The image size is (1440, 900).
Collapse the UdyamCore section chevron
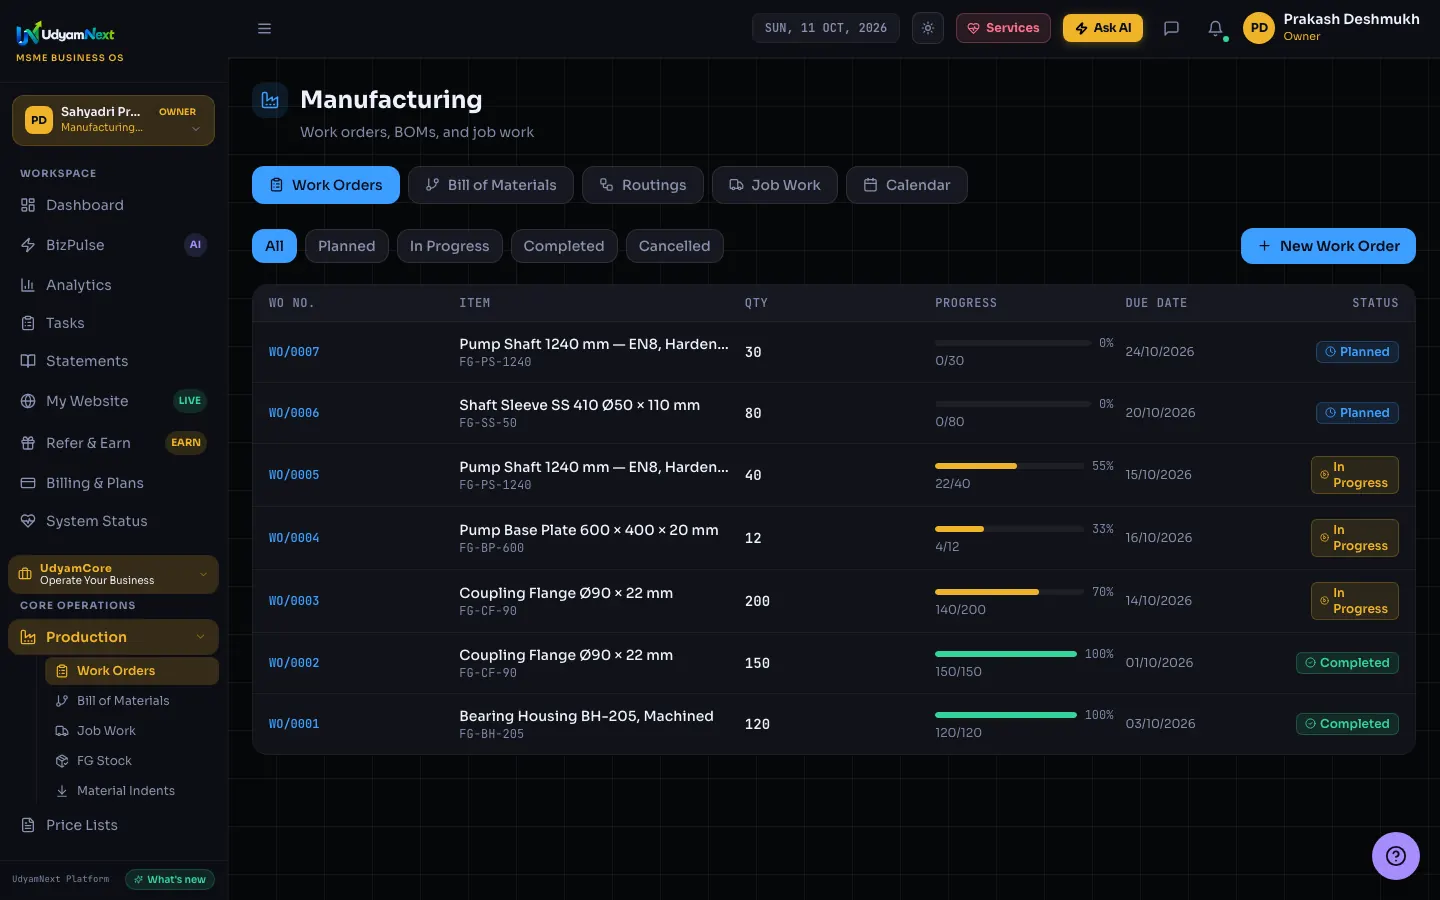pyautogui.click(x=203, y=574)
